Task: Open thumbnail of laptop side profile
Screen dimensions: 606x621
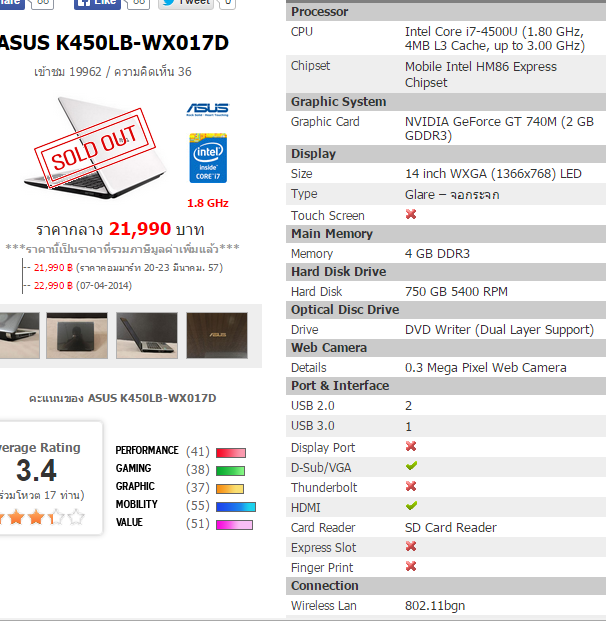Action: point(147,335)
